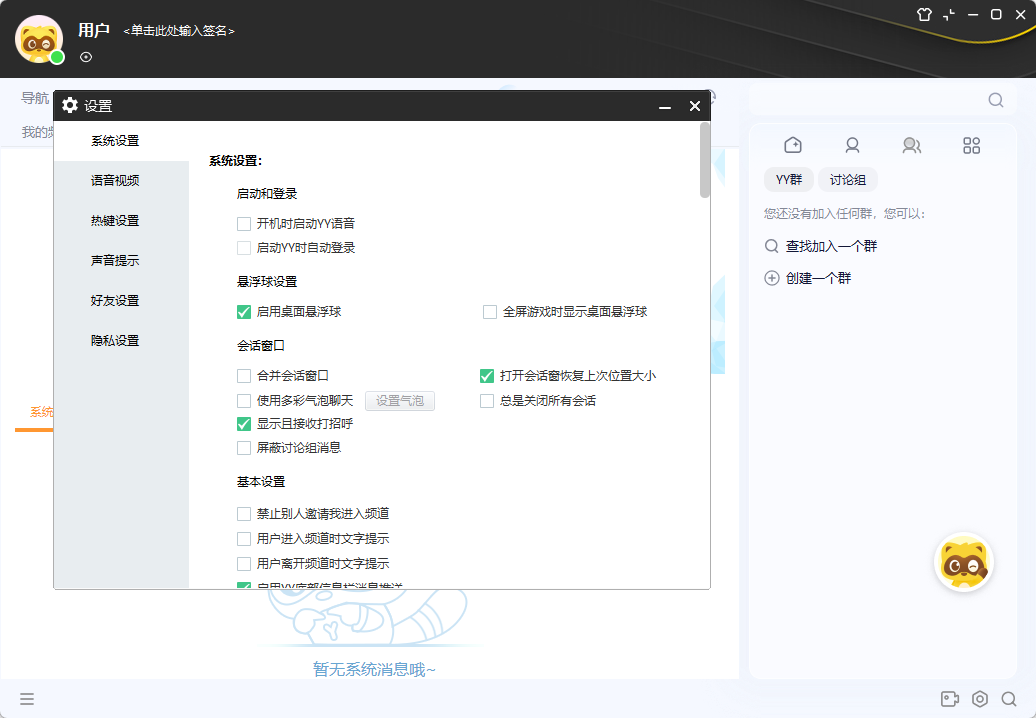Click 创建一个群 link

tap(819, 278)
